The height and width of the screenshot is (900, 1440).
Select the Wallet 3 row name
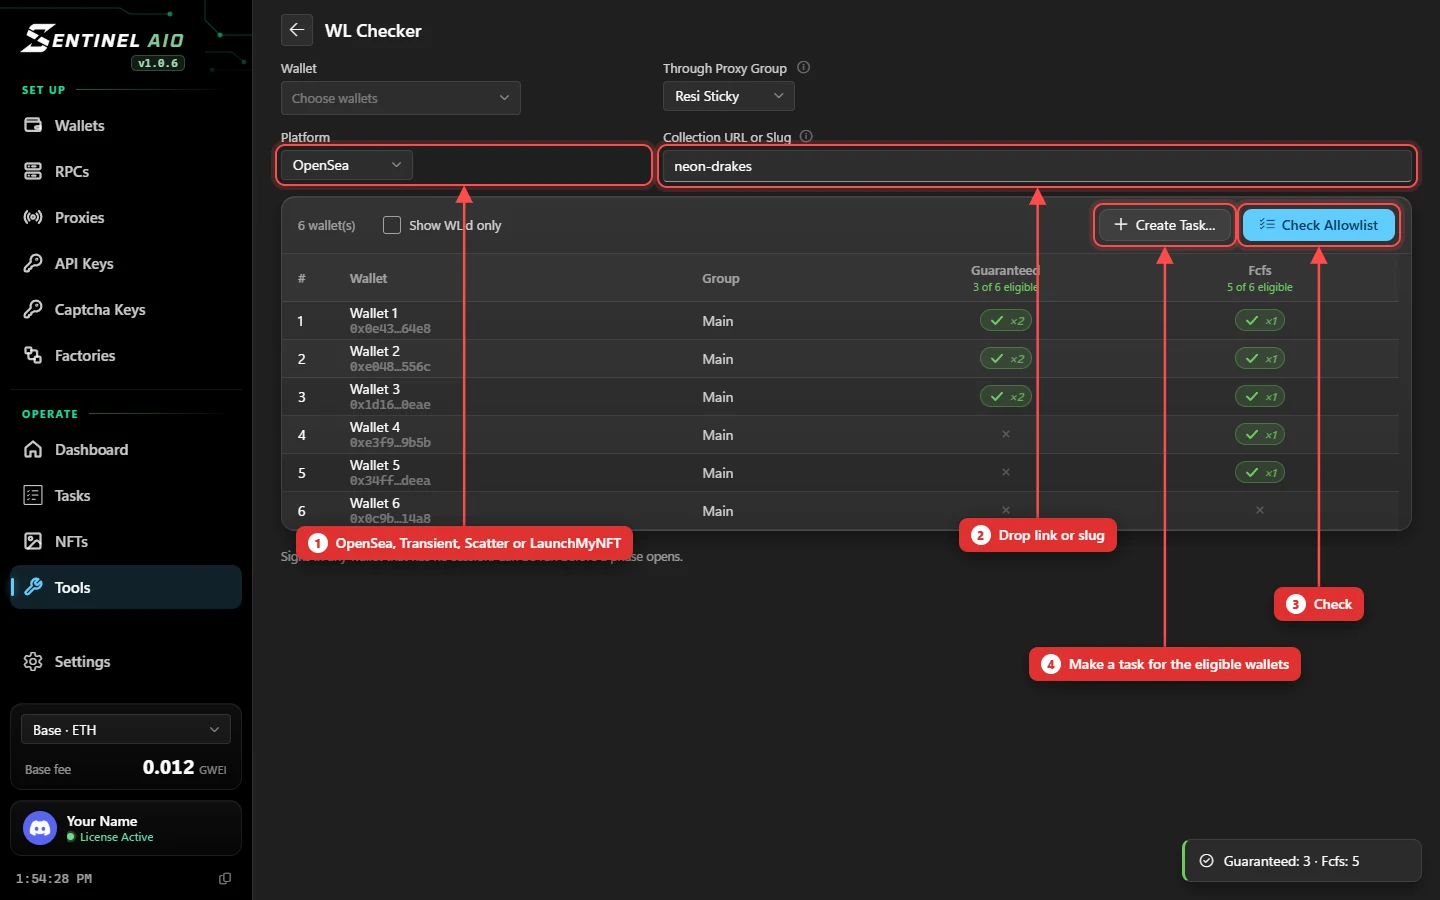[x=375, y=389]
